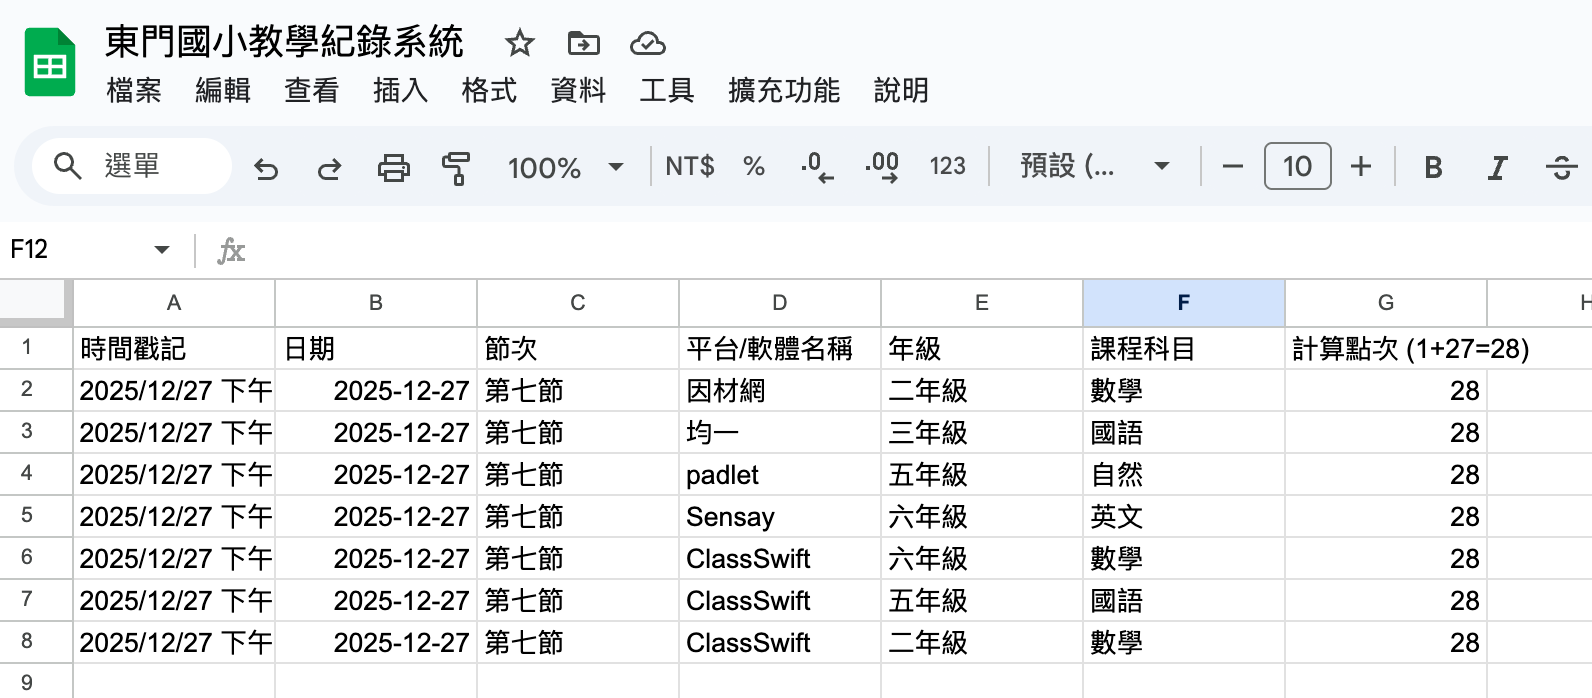Screen dimensions: 1592x698
Task: Open the 說明 menu
Action: pyautogui.click(x=901, y=90)
